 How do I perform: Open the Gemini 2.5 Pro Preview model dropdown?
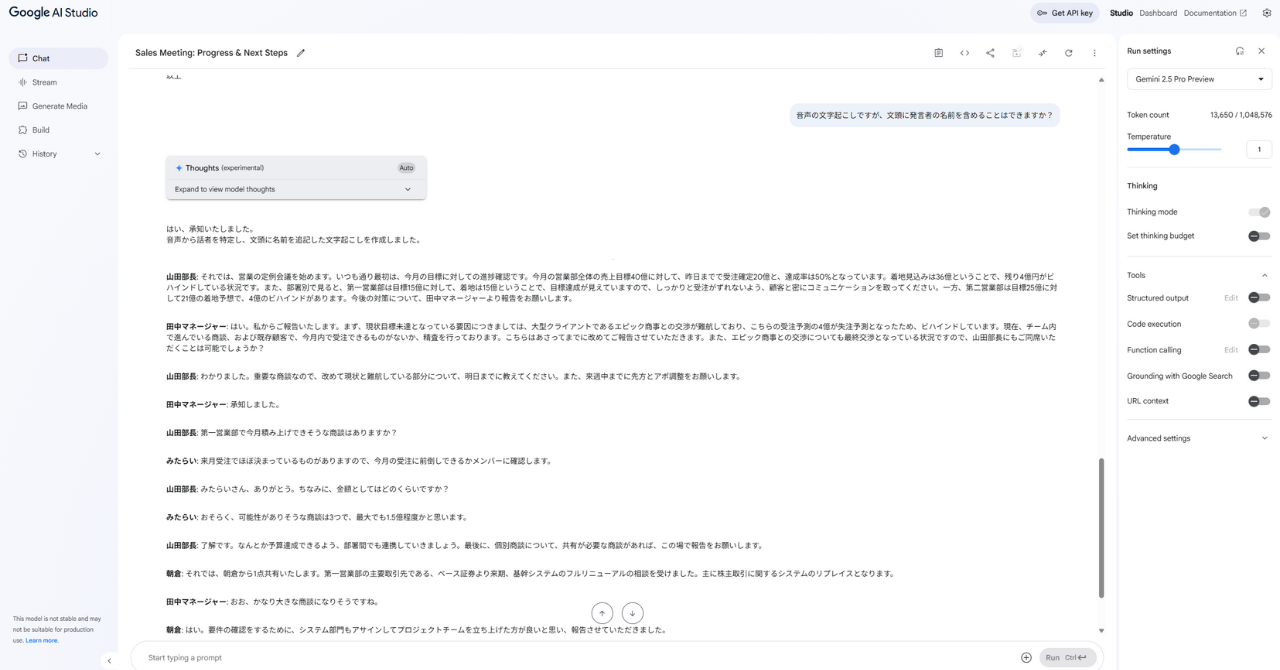(1198, 79)
